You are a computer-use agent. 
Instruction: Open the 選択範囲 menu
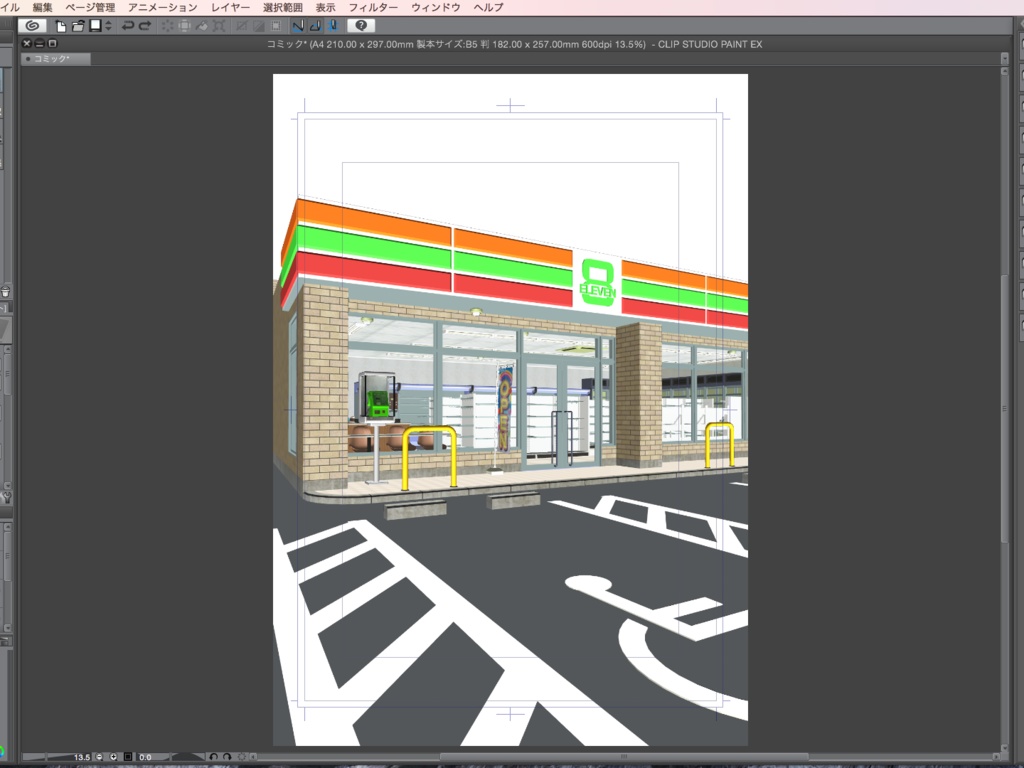pyautogui.click(x=283, y=7)
